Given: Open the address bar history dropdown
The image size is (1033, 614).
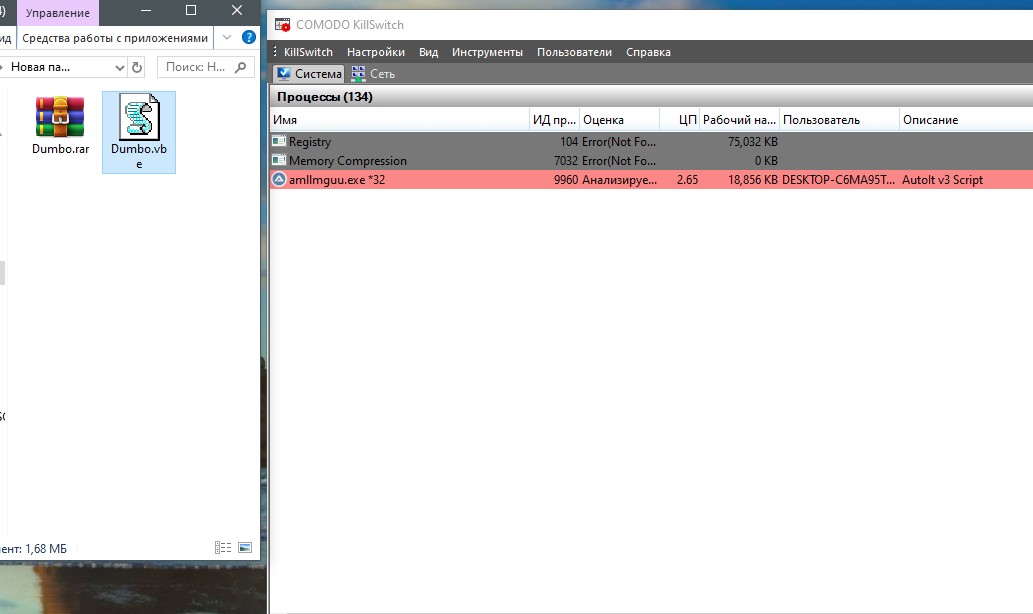Looking at the screenshot, I should (119, 67).
